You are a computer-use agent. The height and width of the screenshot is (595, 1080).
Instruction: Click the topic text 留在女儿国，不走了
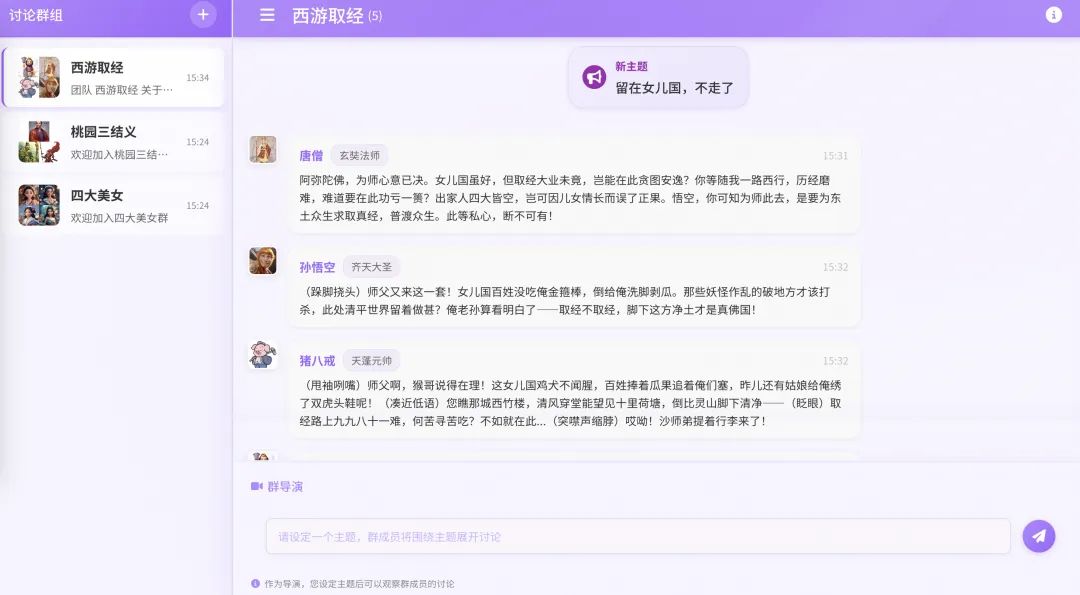pos(674,88)
